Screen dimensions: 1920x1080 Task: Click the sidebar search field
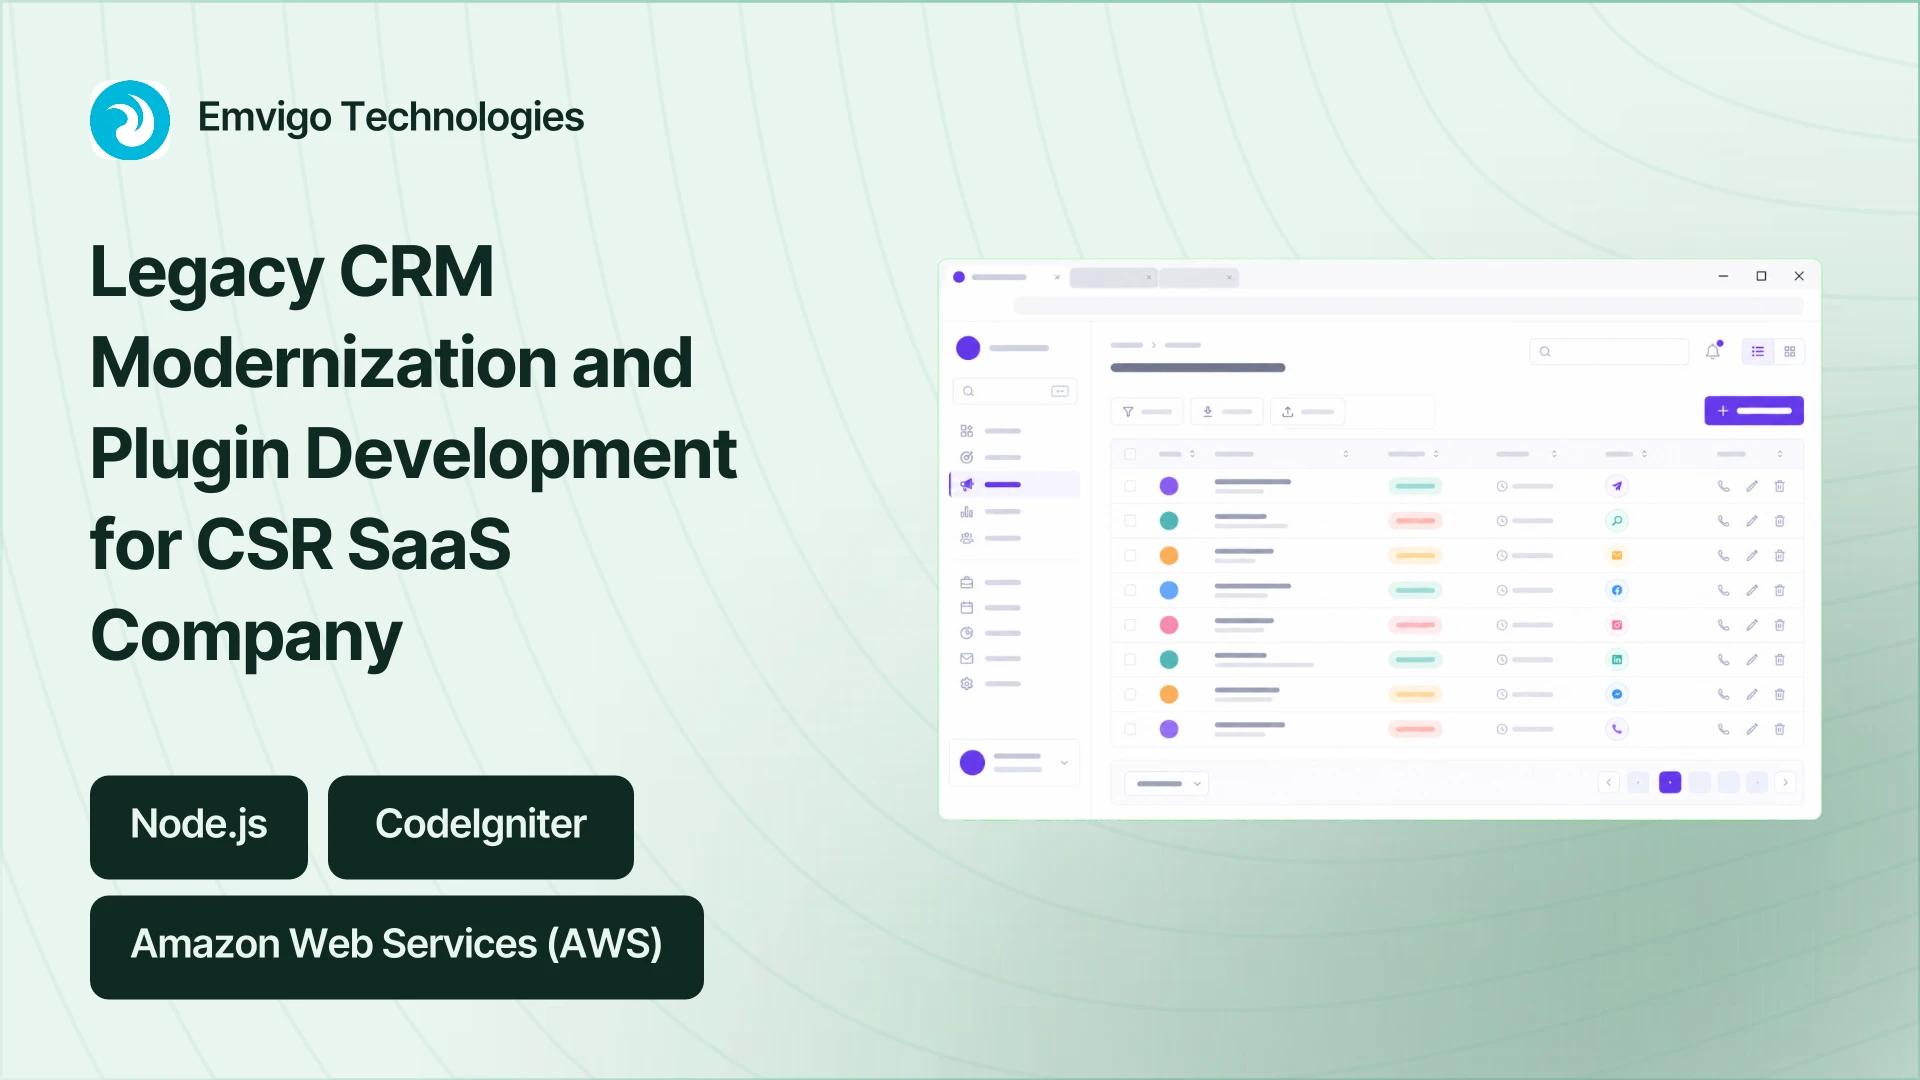[x=1014, y=391]
